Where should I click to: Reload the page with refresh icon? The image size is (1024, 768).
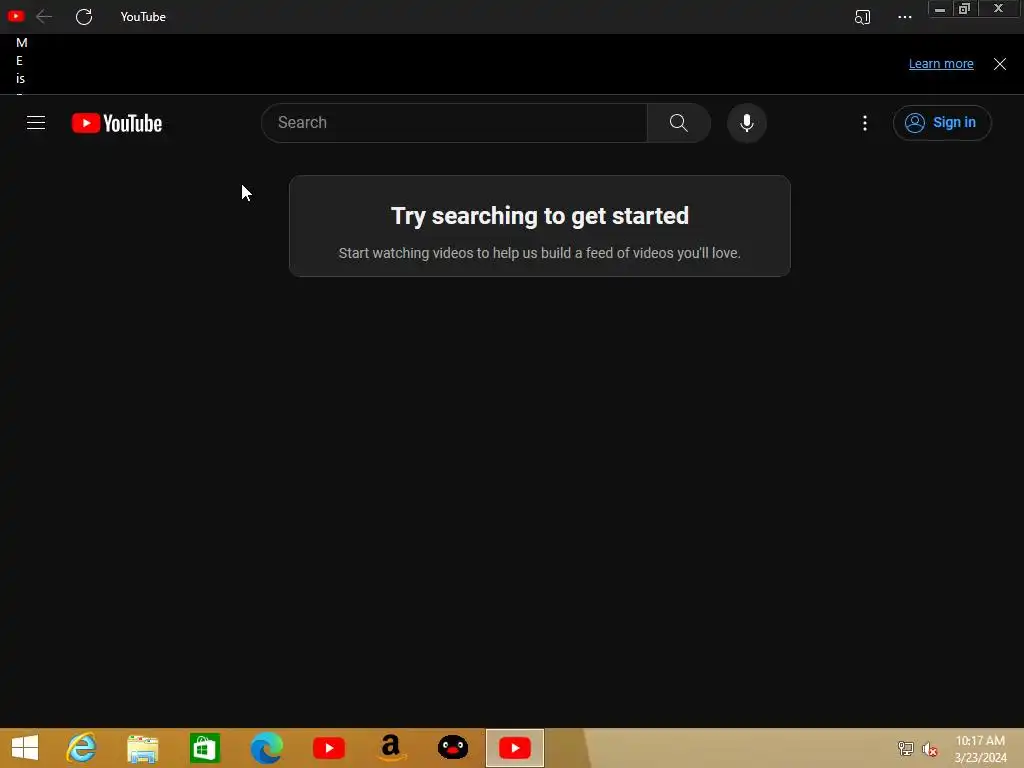[x=84, y=17]
